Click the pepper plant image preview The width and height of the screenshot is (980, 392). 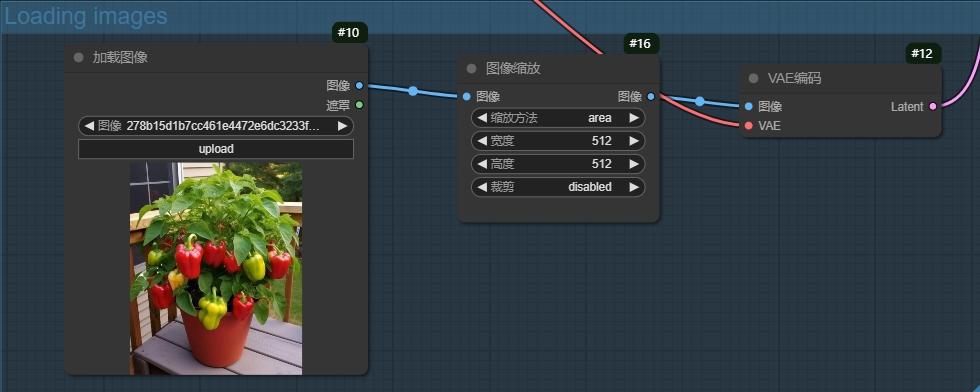pos(216,268)
